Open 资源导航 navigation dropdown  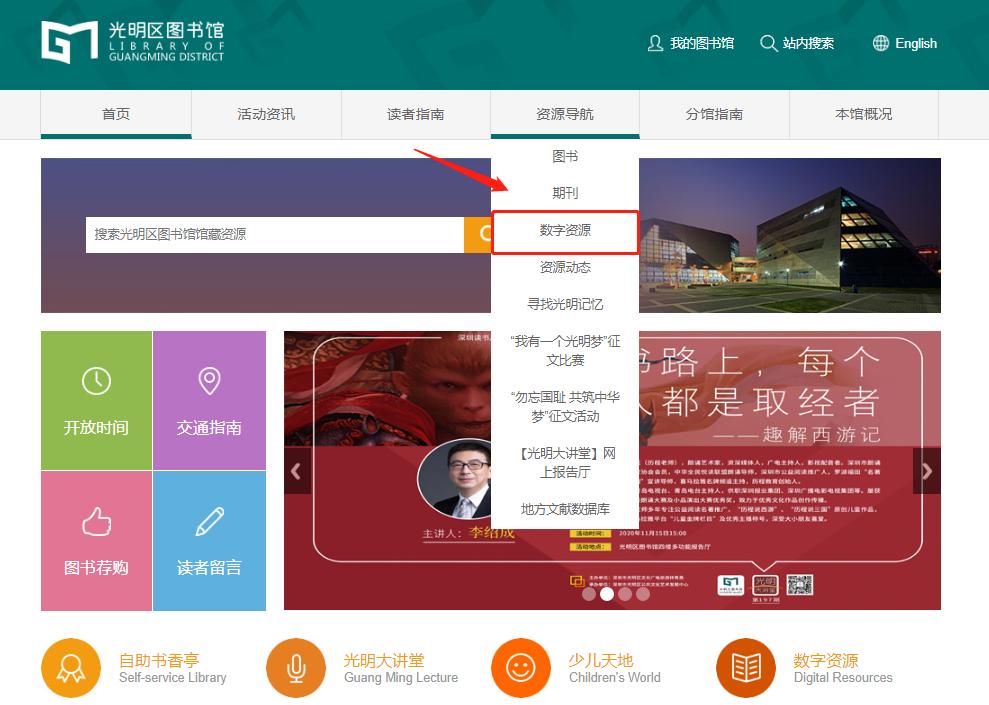(565, 114)
